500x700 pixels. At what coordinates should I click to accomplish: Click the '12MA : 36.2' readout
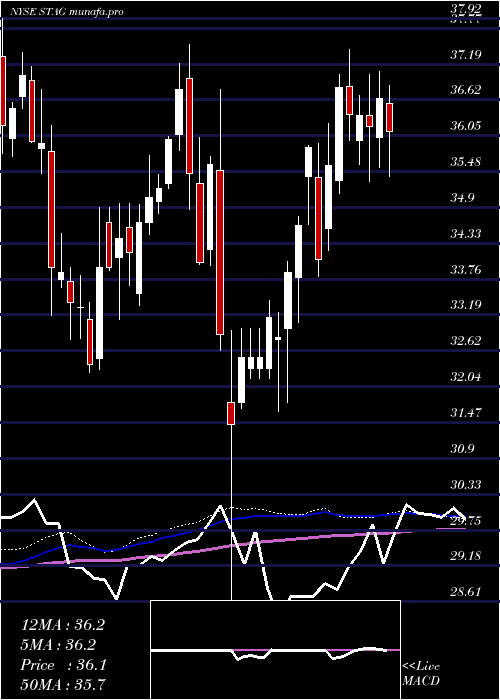(63, 625)
